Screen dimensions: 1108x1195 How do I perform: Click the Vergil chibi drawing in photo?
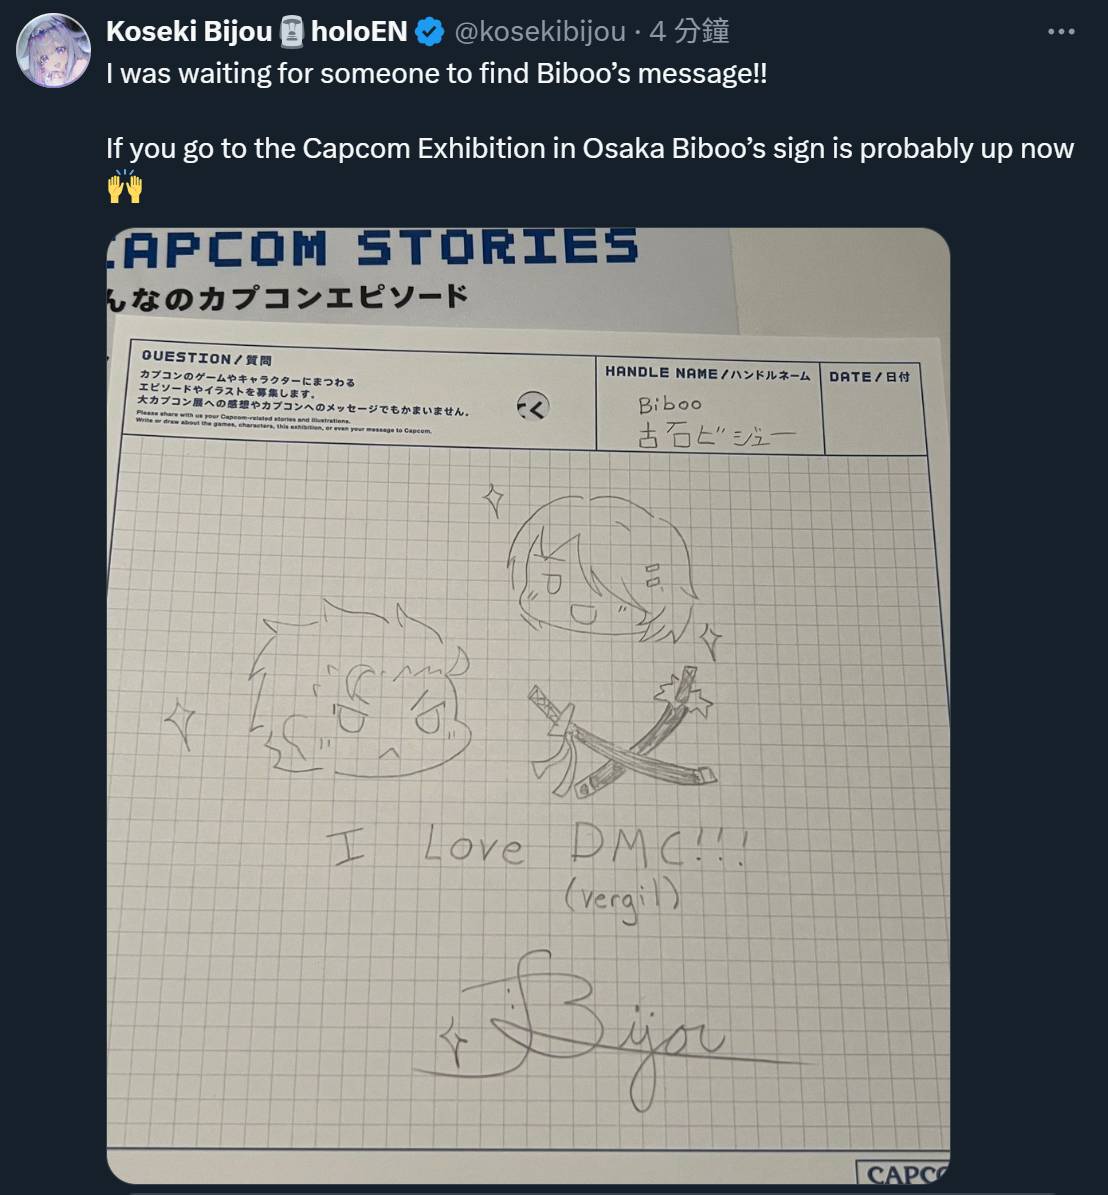600,570
